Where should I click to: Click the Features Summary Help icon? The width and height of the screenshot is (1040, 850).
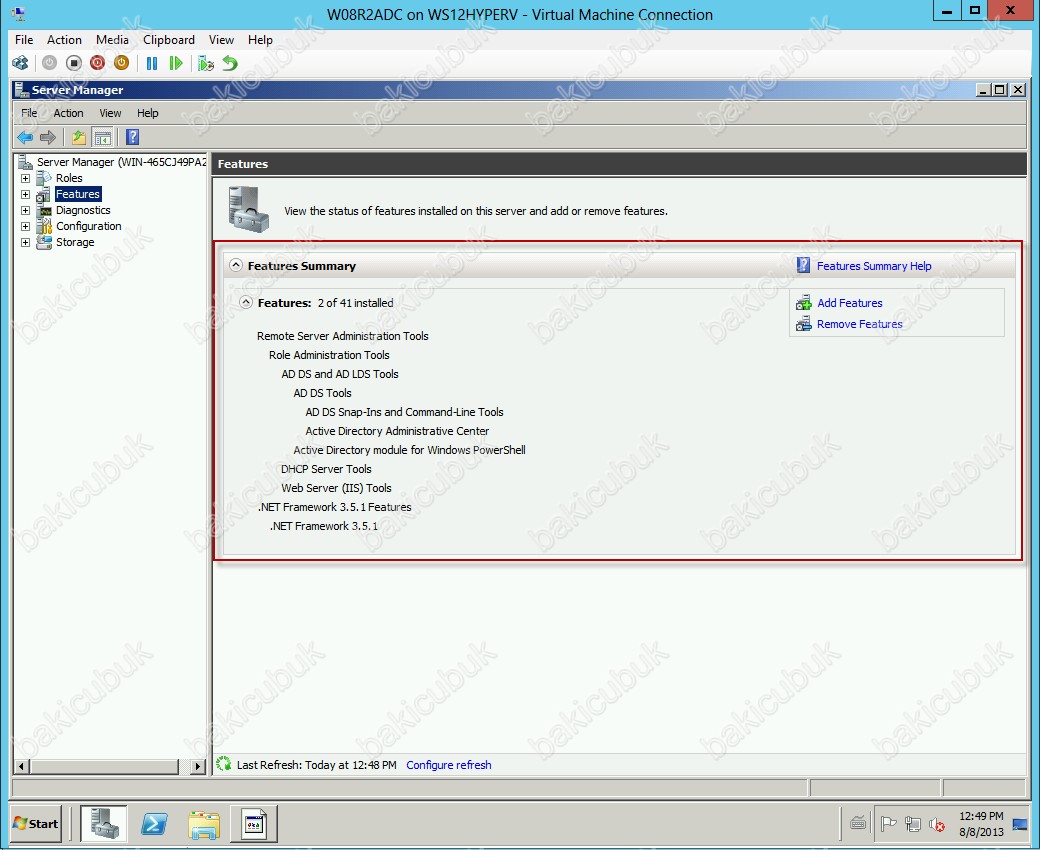click(803, 265)
